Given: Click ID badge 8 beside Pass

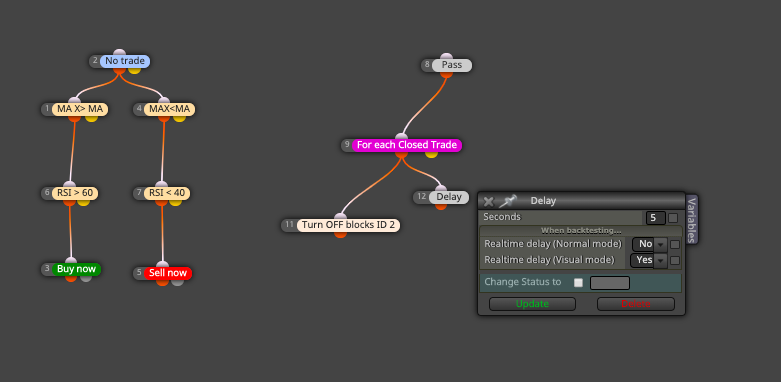Looking at the screenshot, I should coord(427,65).
